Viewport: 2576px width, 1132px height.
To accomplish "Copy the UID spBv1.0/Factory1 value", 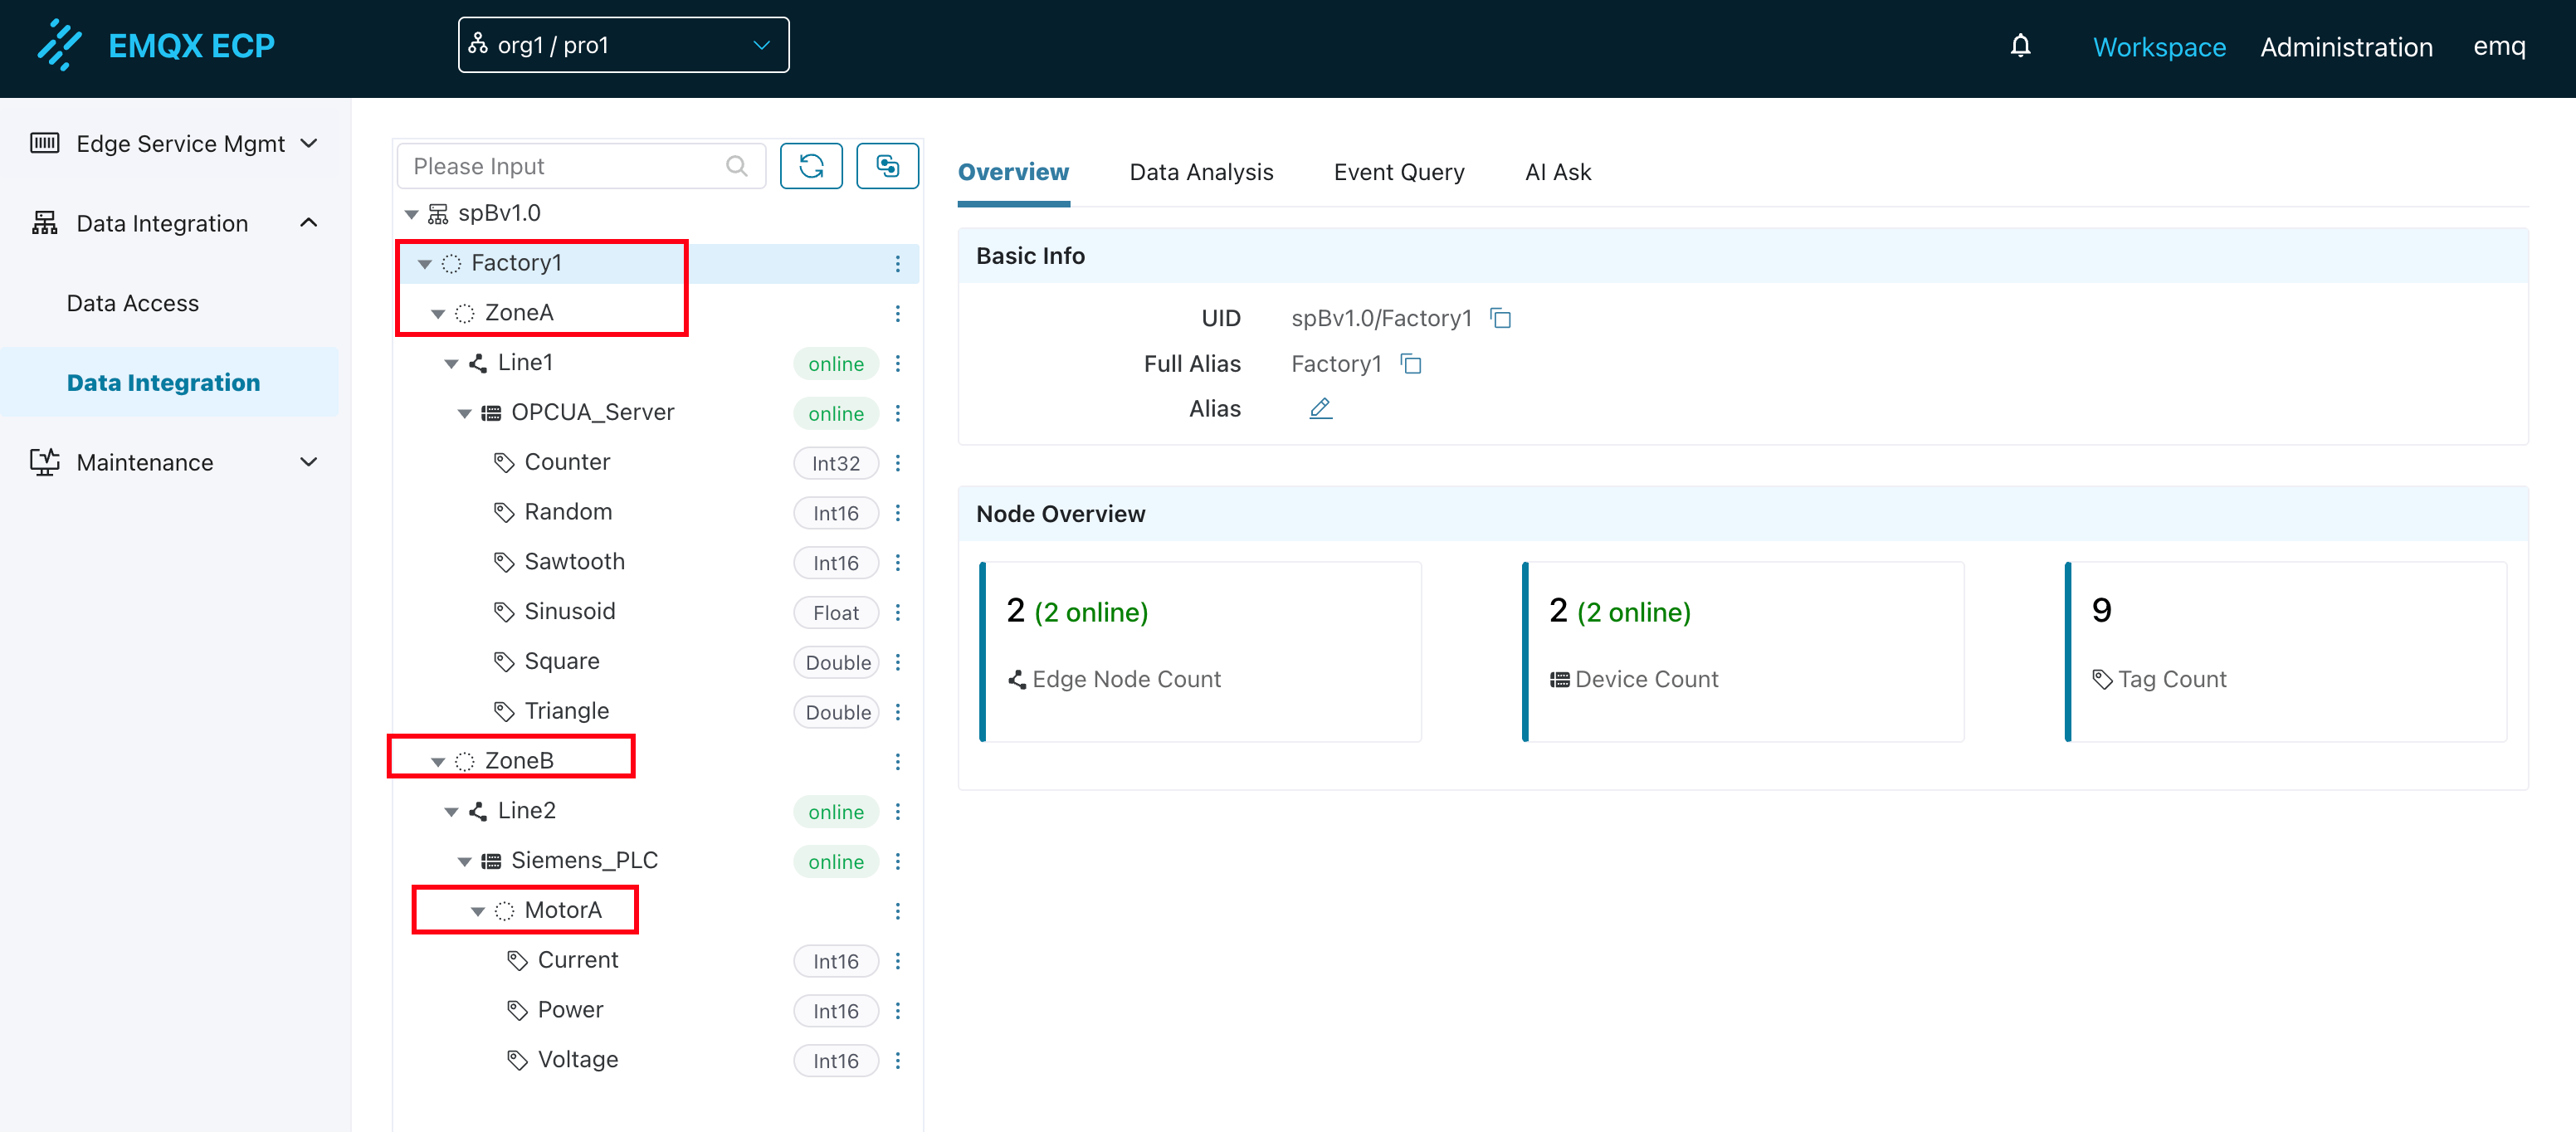I will 1500,318.
